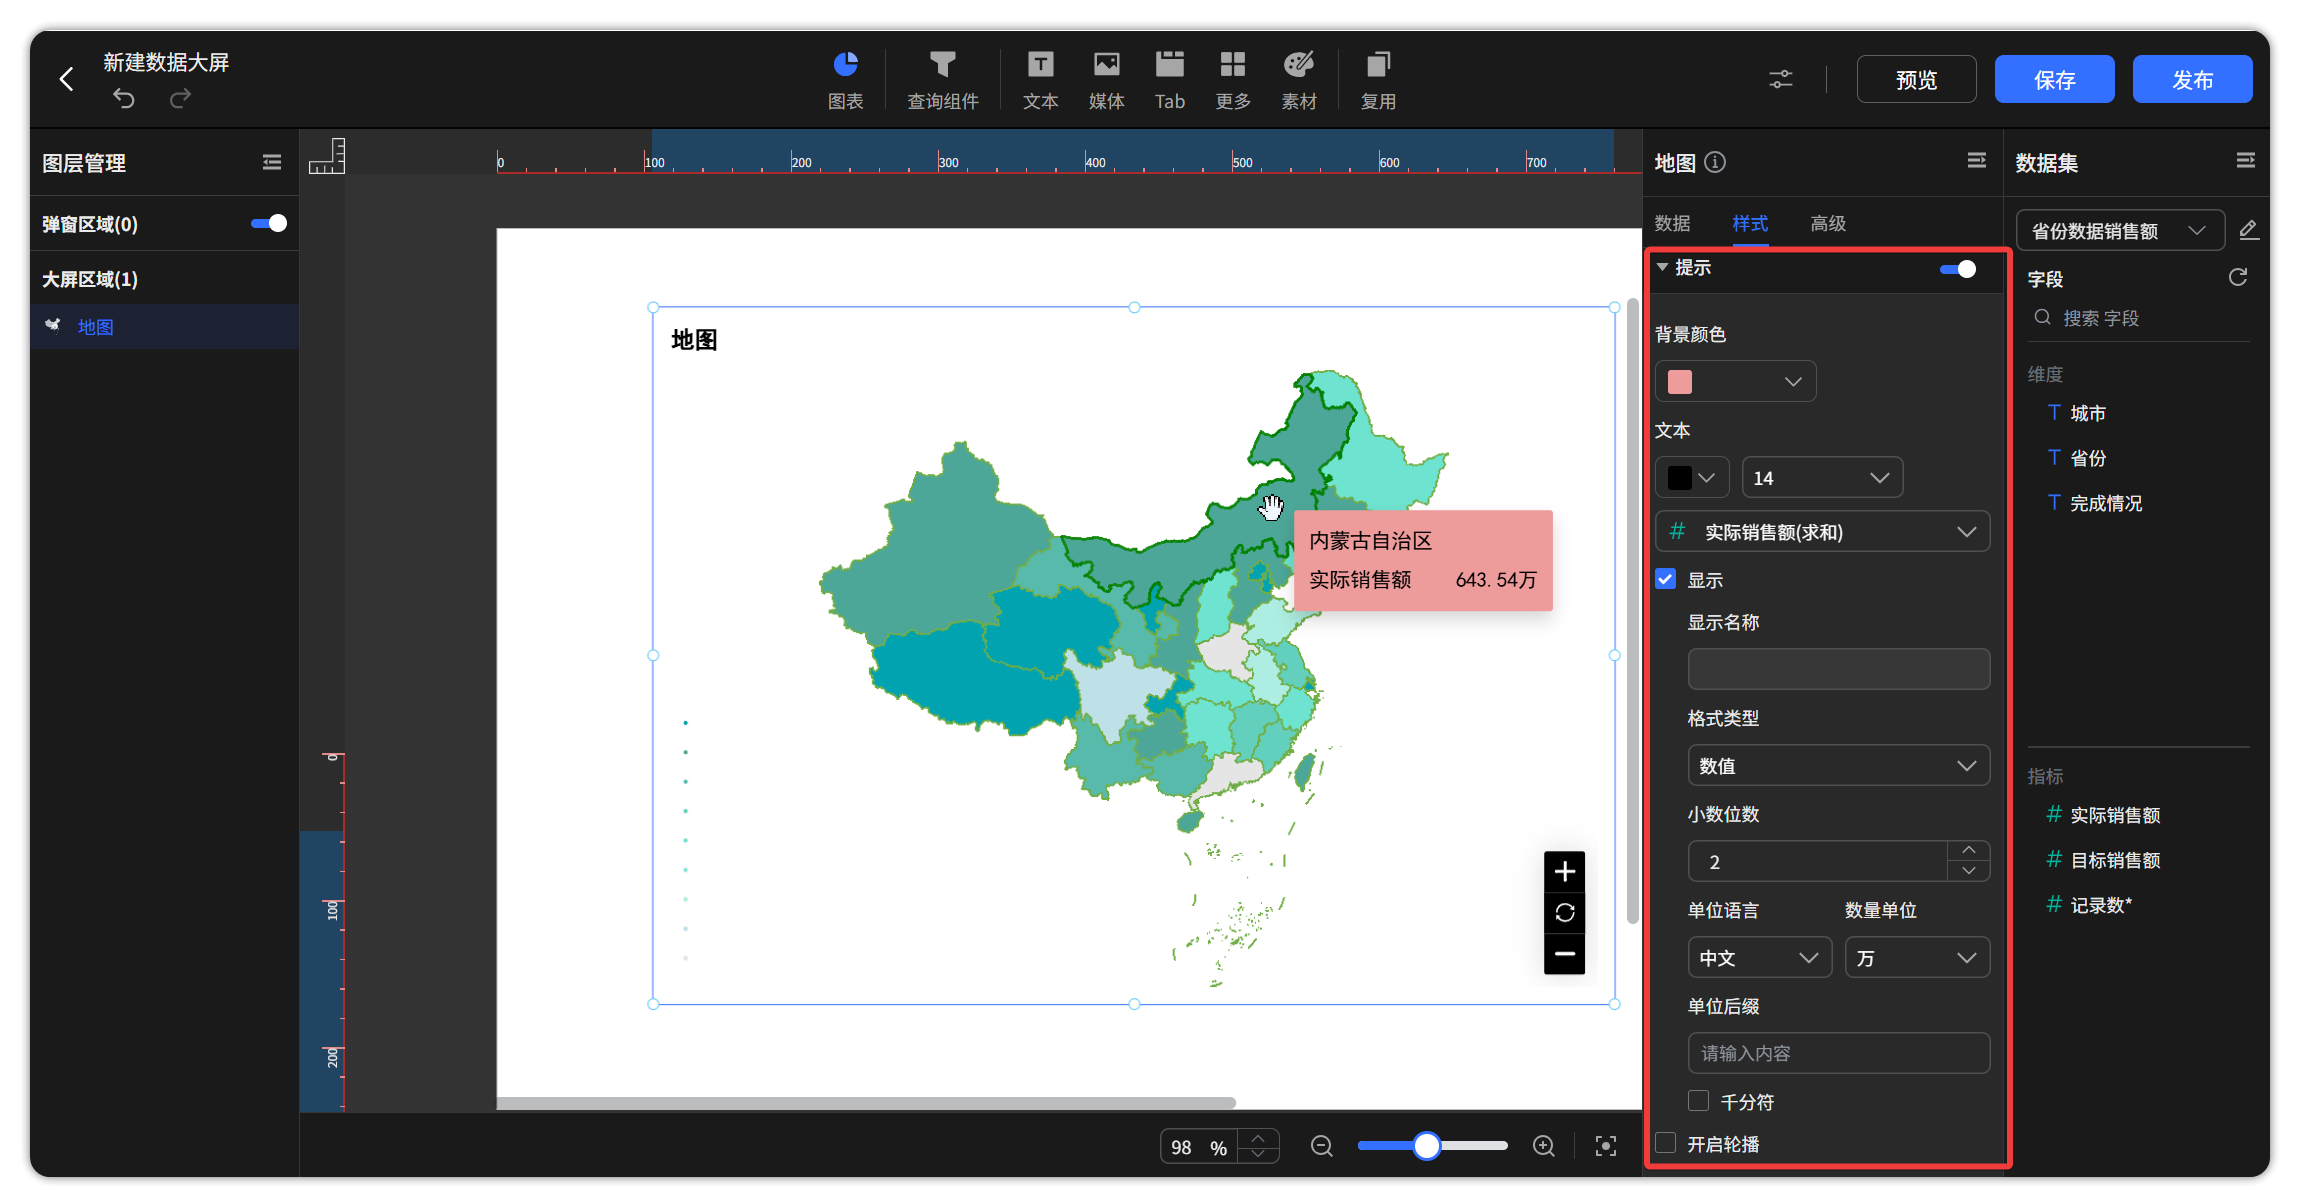Open the 图层管理 panel menu icon
The width and height of the screenshot is (2300, 1197).
click(271, 162)
